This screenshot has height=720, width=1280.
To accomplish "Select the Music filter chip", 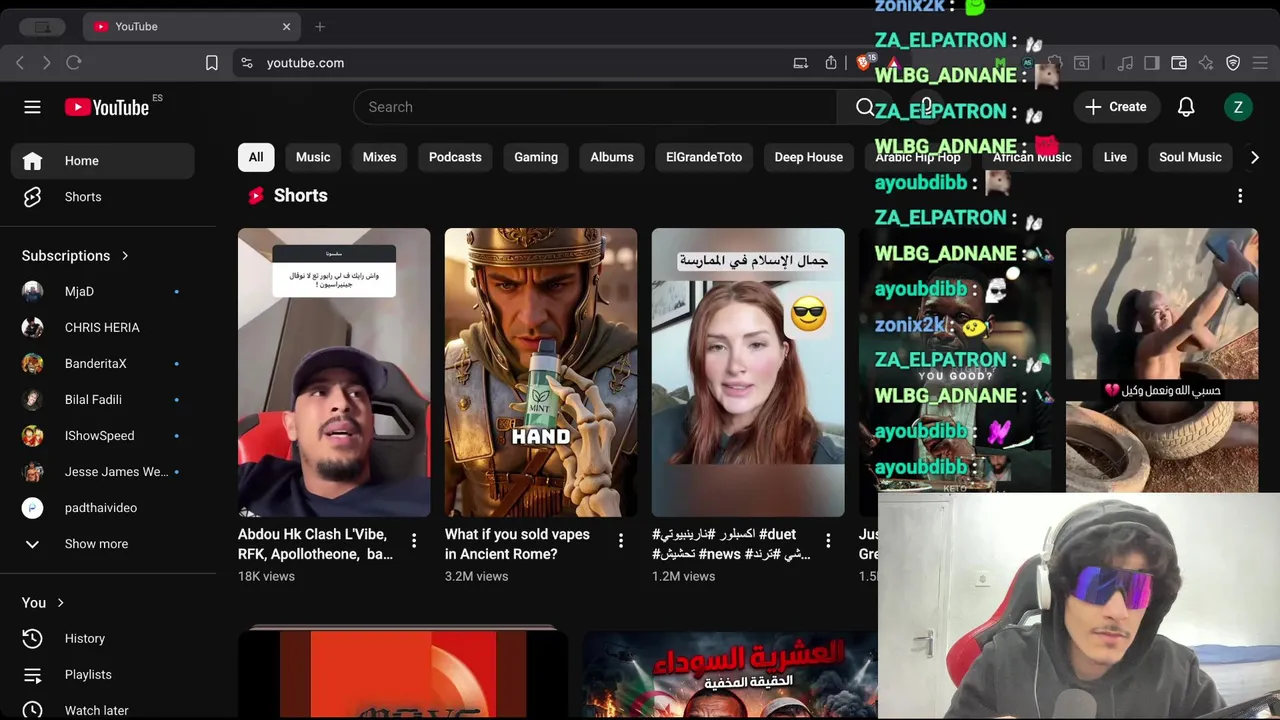I will [313, 157].
